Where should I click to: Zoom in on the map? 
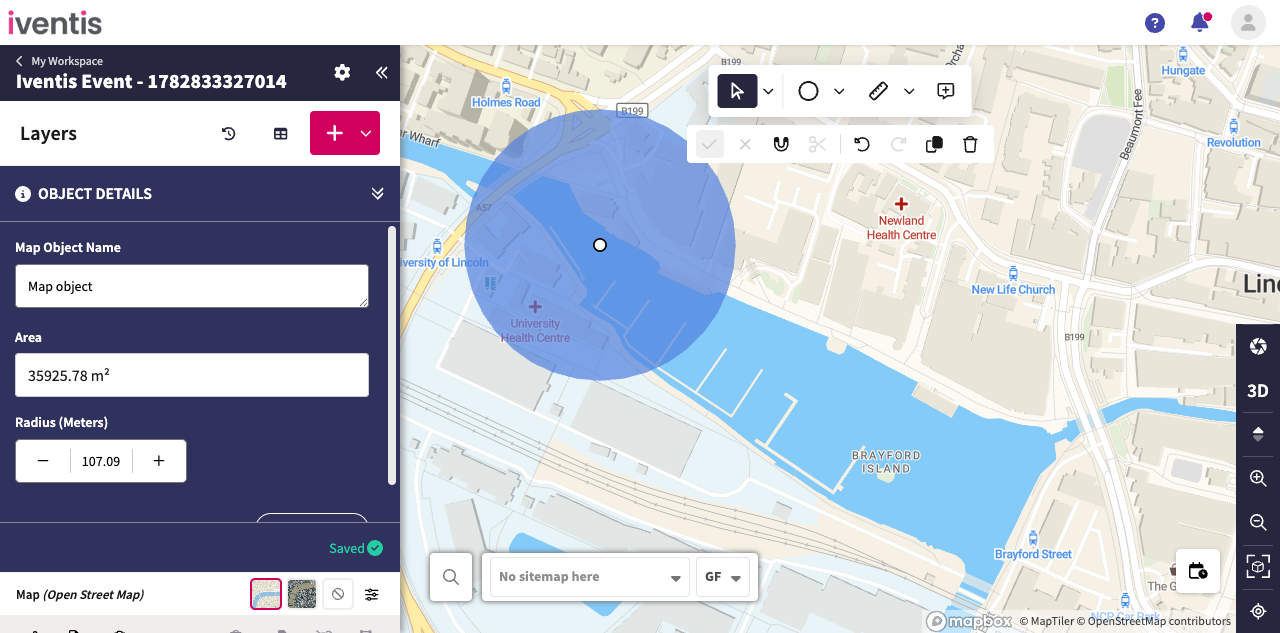coord(1258,478)
